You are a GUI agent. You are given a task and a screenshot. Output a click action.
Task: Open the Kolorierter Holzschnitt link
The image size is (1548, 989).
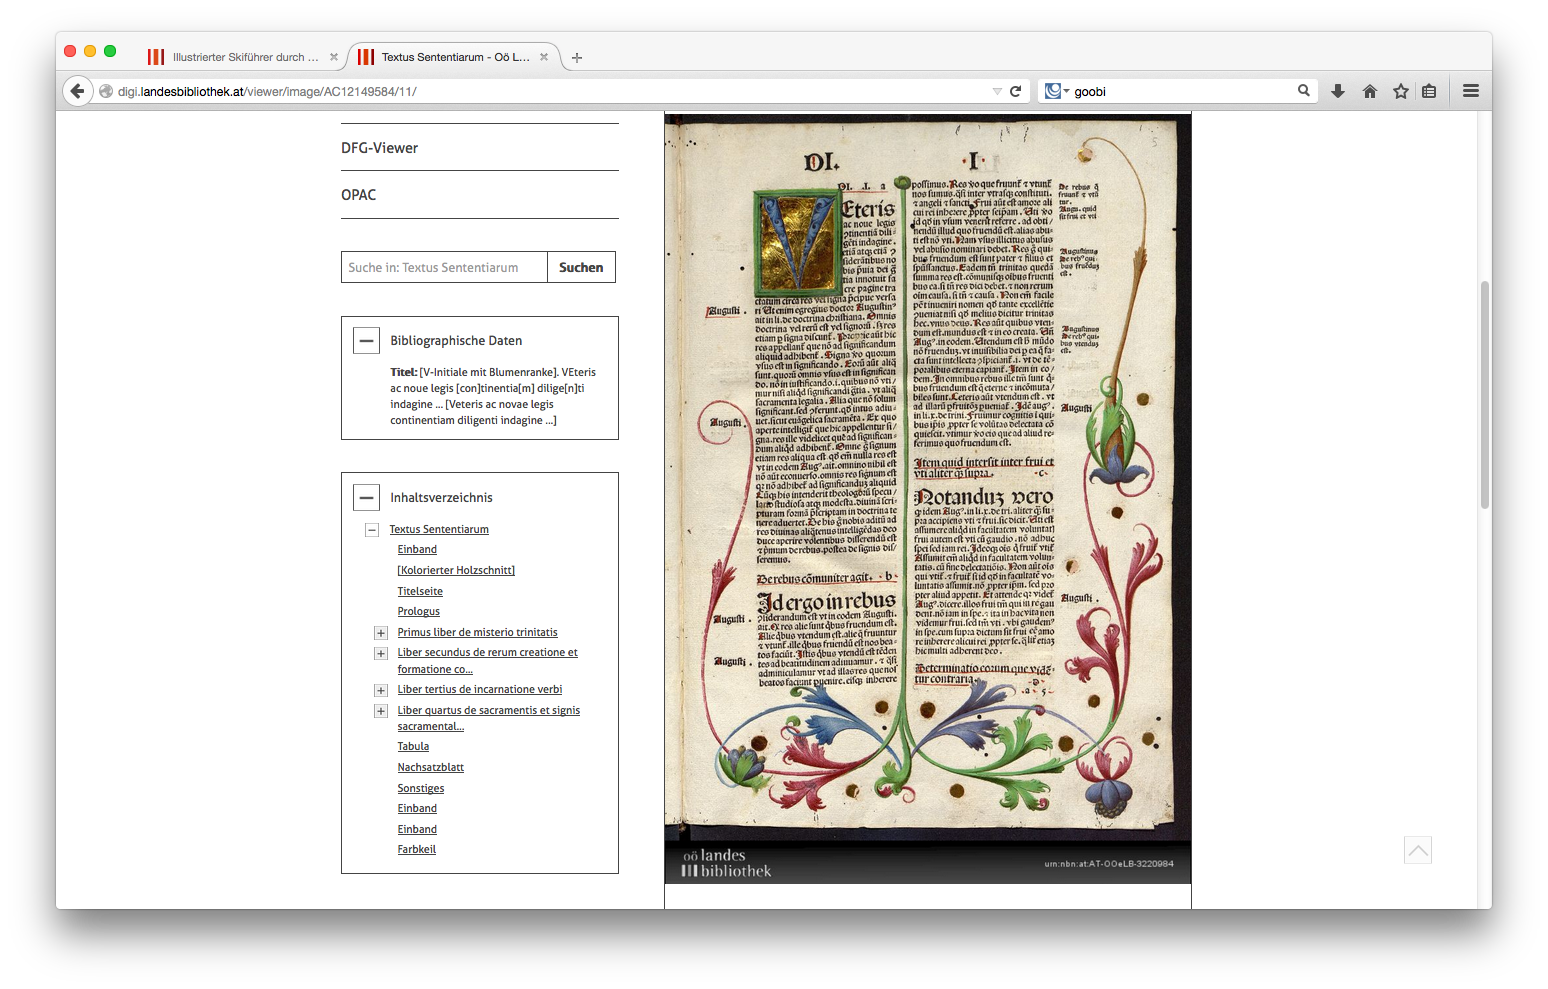pyautogui.click(x=456, y=571)
